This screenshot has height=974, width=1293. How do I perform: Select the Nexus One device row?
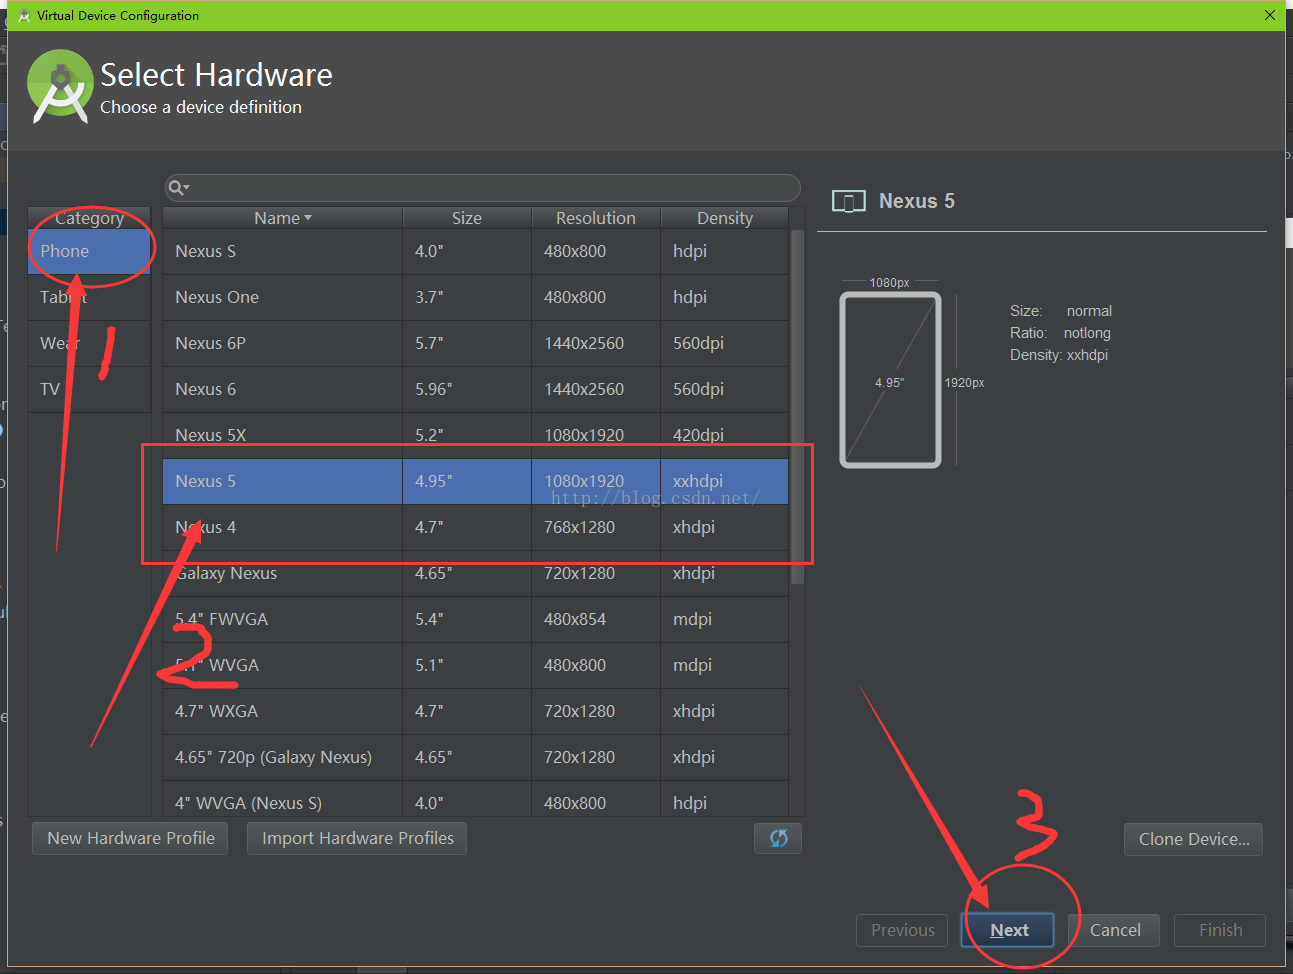476,297
